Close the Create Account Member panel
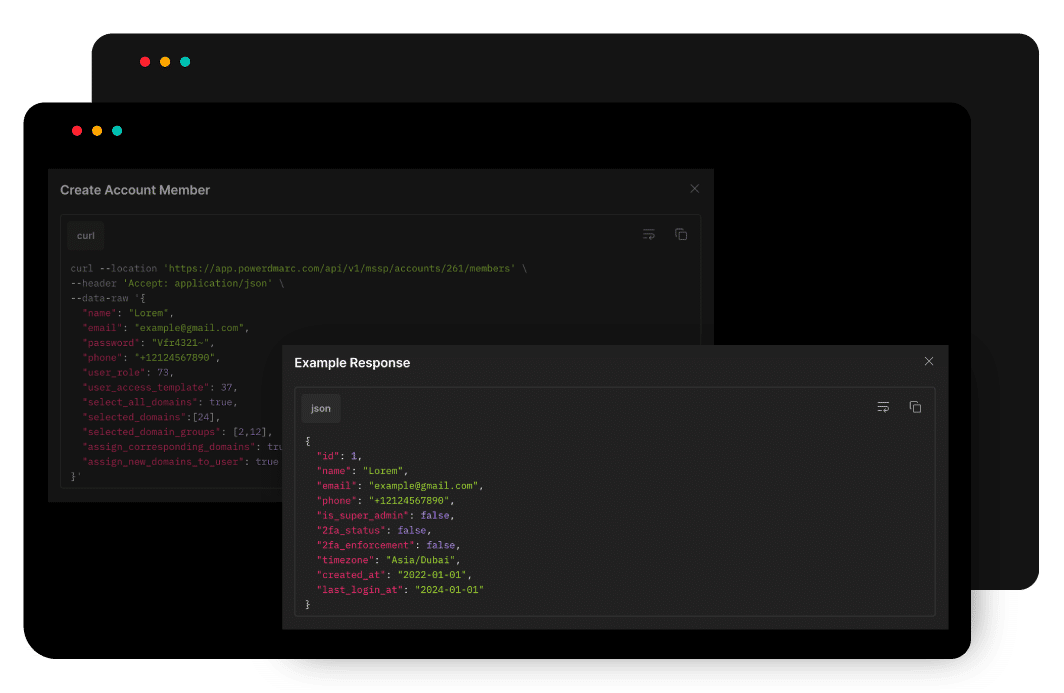The width and height of the screenshot is (1064, 693). click(x=694, y=189)
